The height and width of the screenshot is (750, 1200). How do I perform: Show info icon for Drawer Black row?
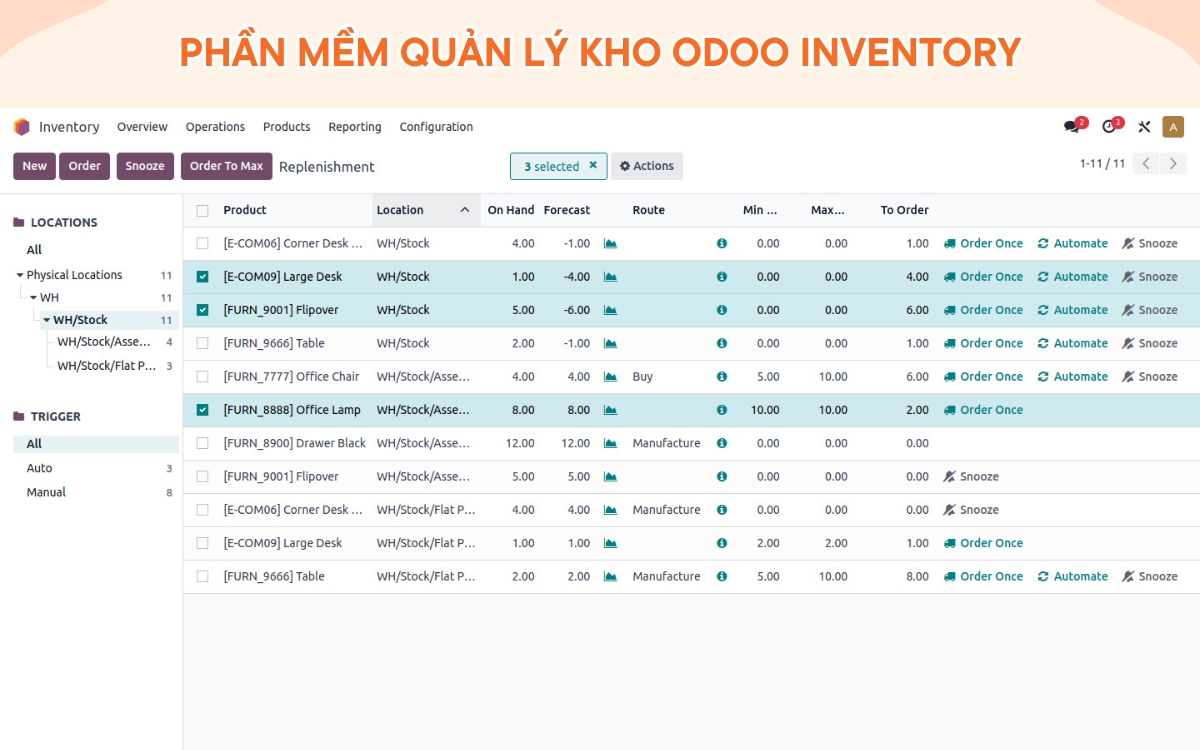(722, 443)
